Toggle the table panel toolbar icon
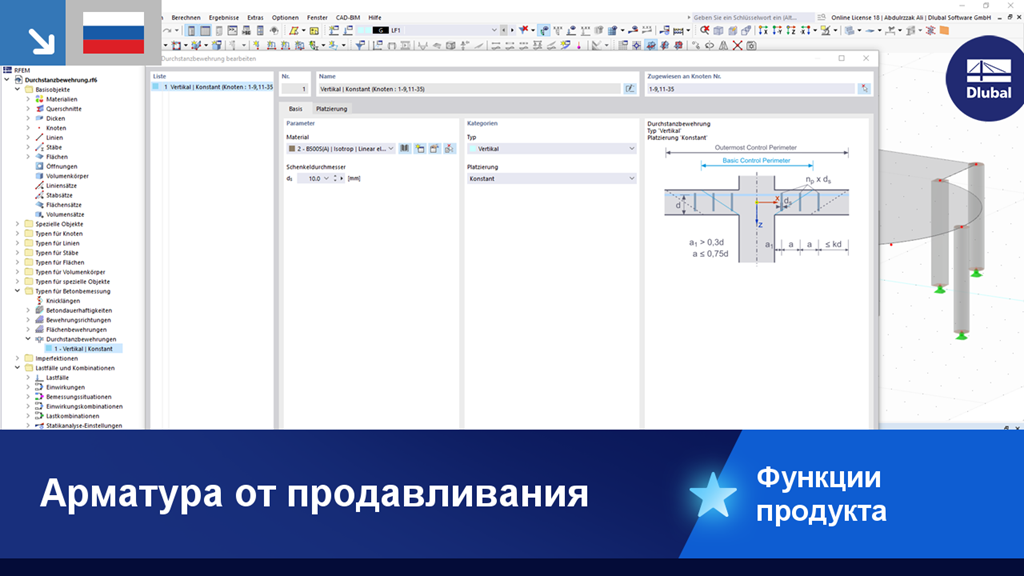Image resolution: width=1024 pixels, height=576 pixels. (x=205, y=30)
